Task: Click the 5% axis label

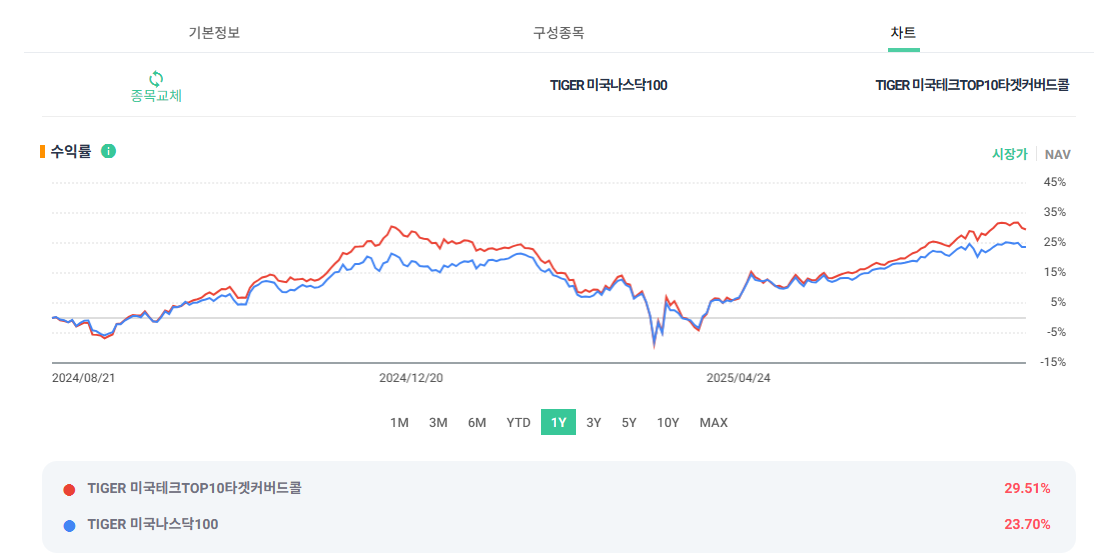Action: tap(1058, 302)
